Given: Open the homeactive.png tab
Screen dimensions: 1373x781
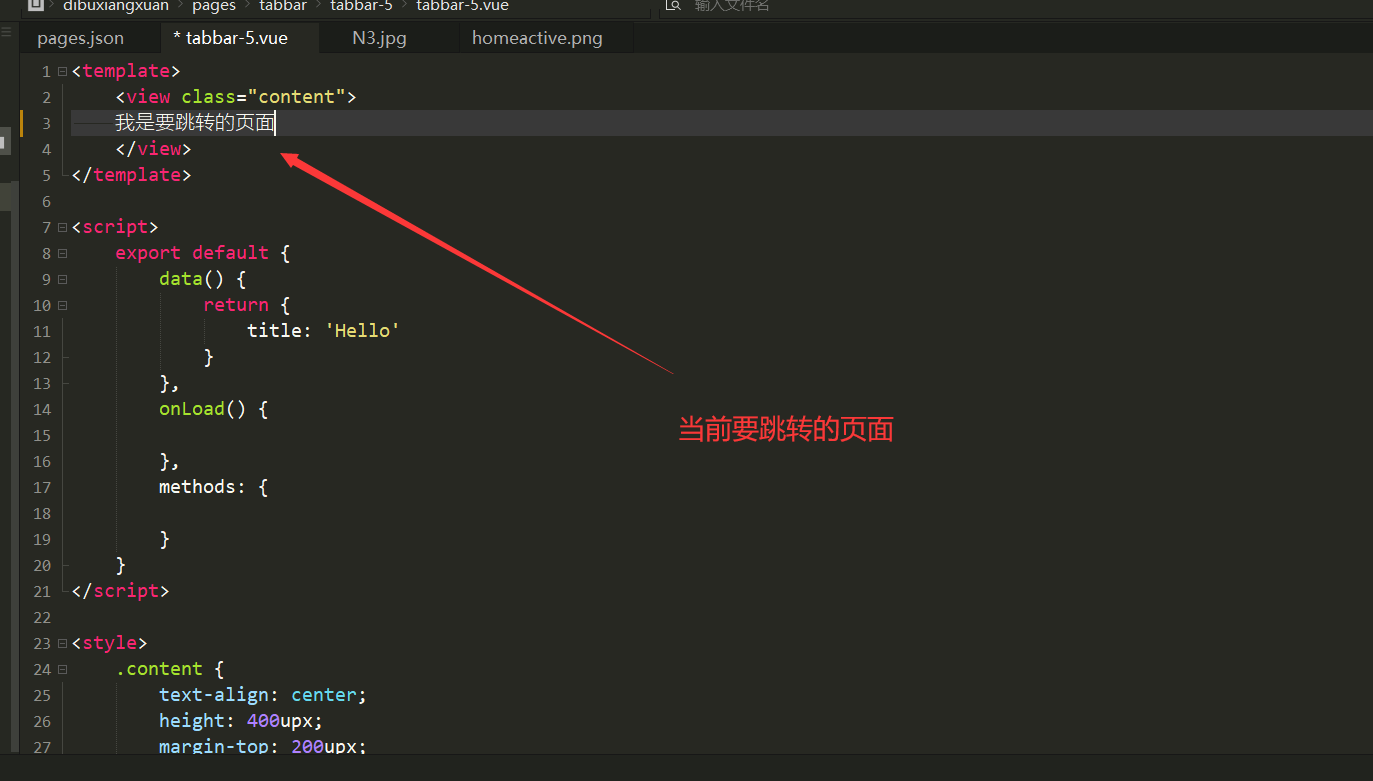Looking at the screenshot, I should click(536, 37).
